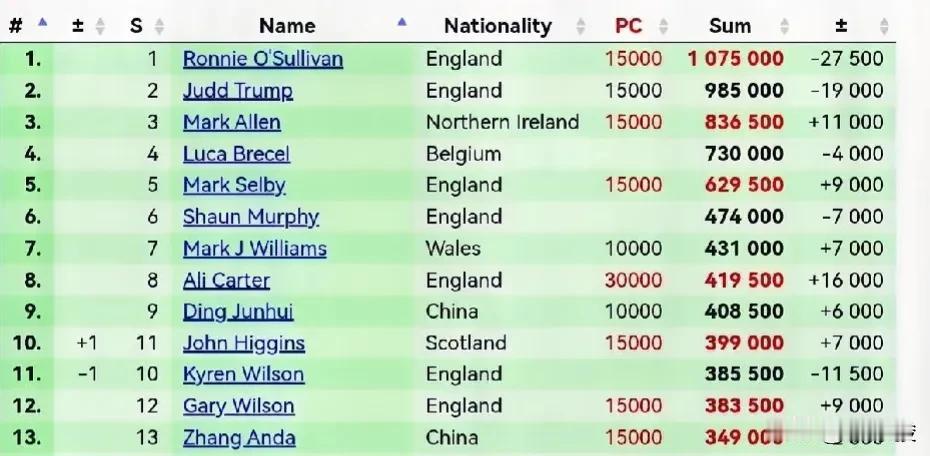Open John Higgins player link

(x=244, y=343)
